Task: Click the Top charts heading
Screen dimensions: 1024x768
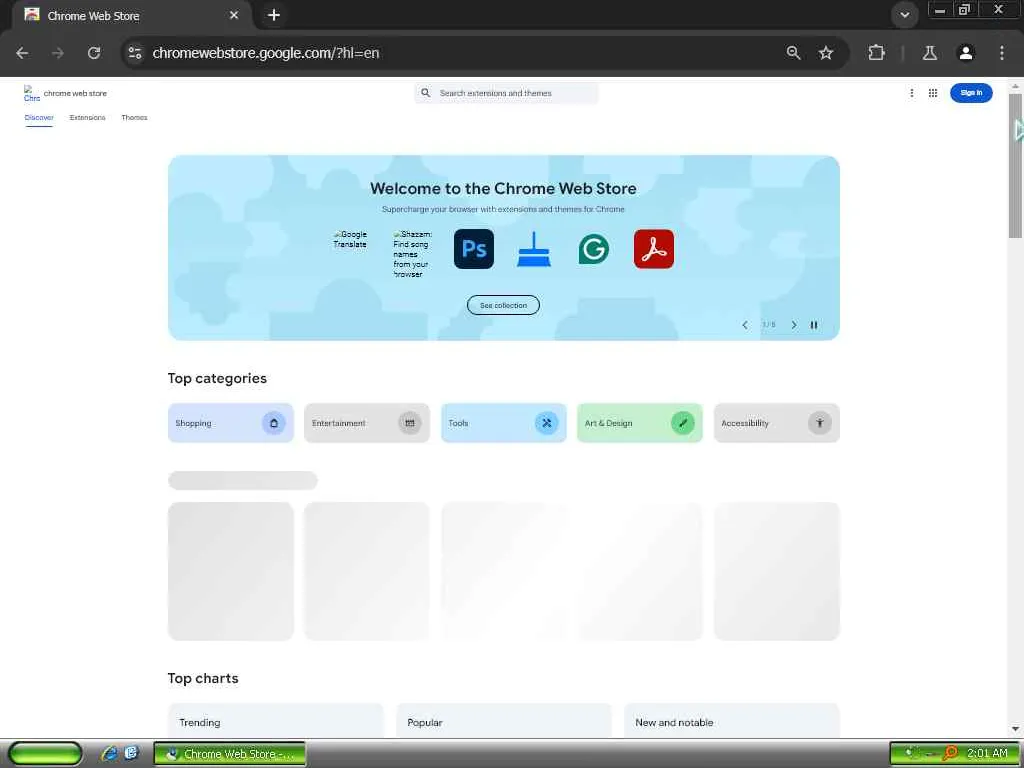Action: coord(203,678)
